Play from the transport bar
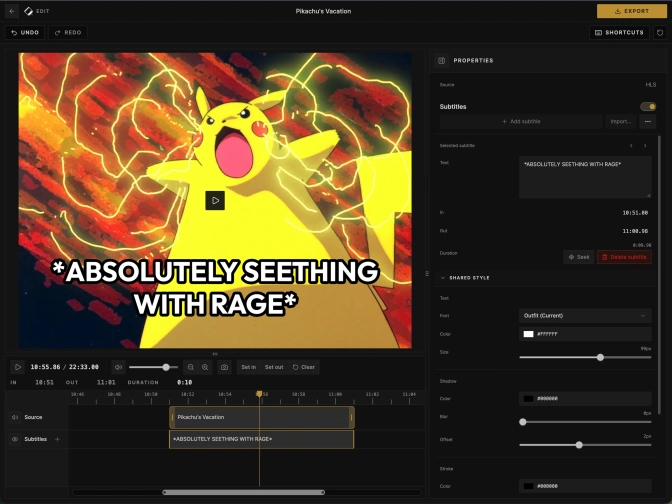Image resolution: width=672 pixels, height=504 pixels. pyautogui.click(x=18, y=367)
